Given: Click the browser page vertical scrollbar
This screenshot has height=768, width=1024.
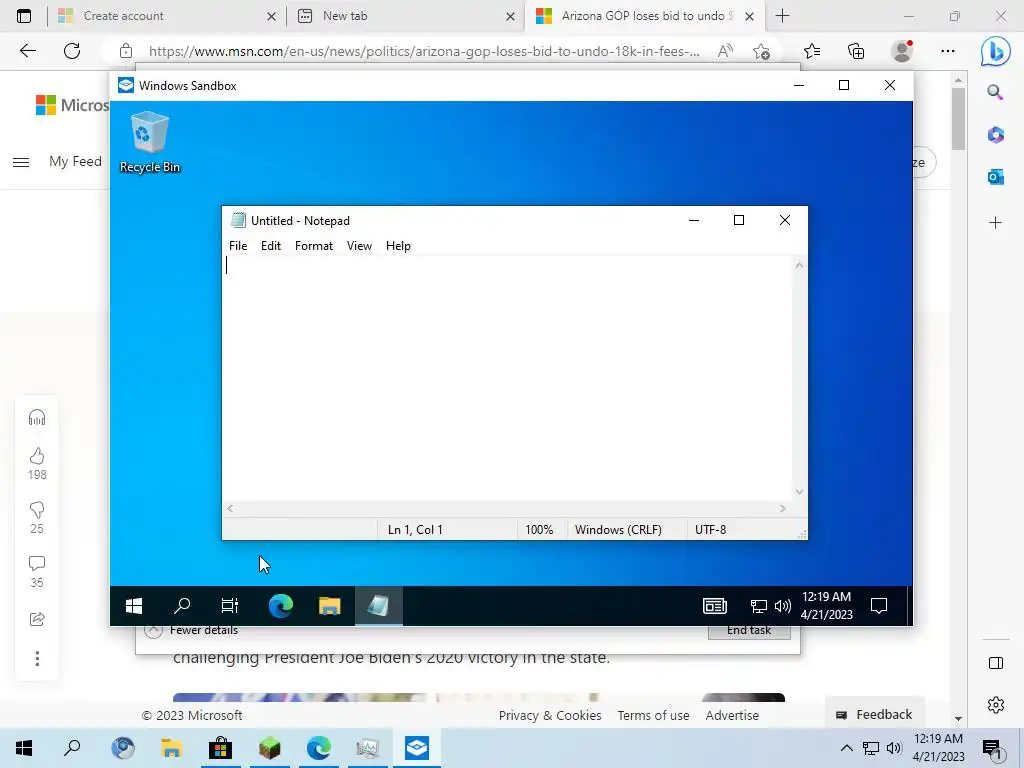Looking at the screenshot, I should coord(958,118).
